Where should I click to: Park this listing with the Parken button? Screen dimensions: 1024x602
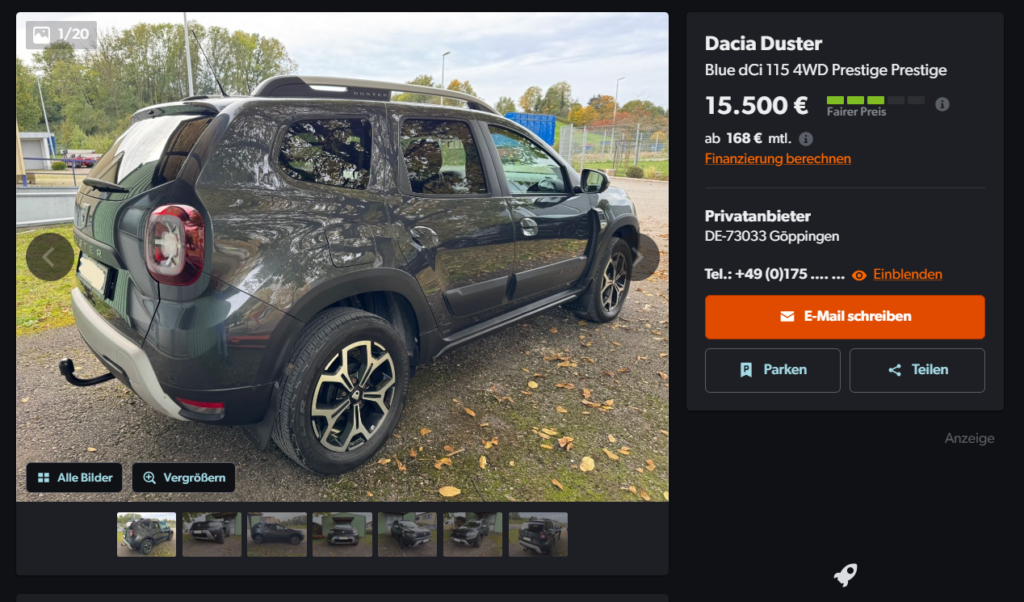773,370
